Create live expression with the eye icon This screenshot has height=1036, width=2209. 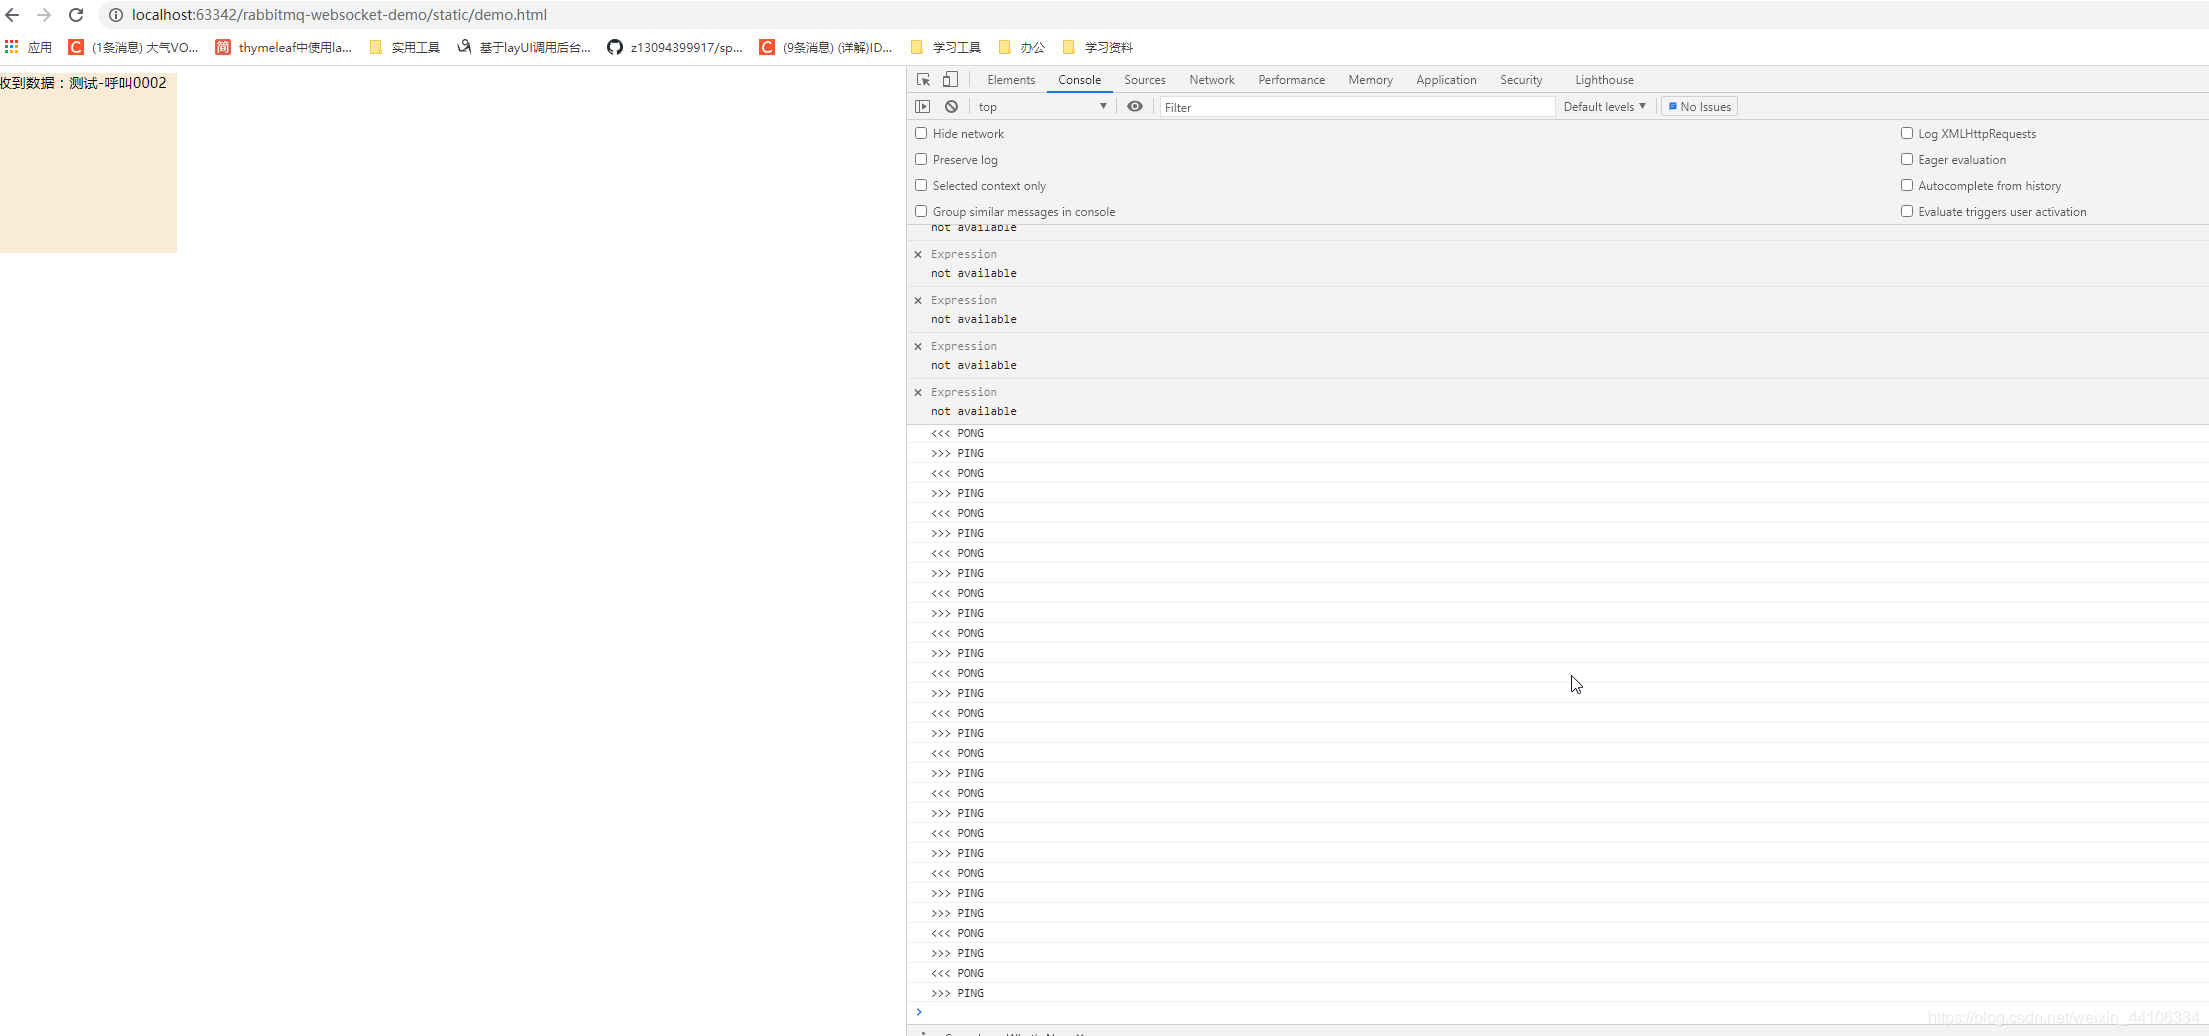click(x=1135, y=107)
